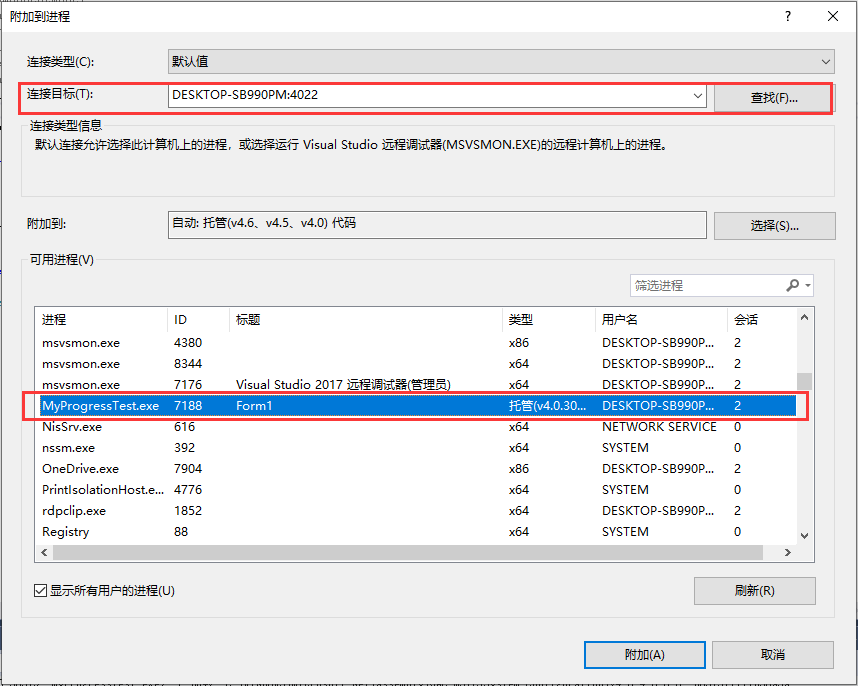Viewport: 858px width, 686px height.
Task: Click the 附加(A) button
Action: coord(645,655)
